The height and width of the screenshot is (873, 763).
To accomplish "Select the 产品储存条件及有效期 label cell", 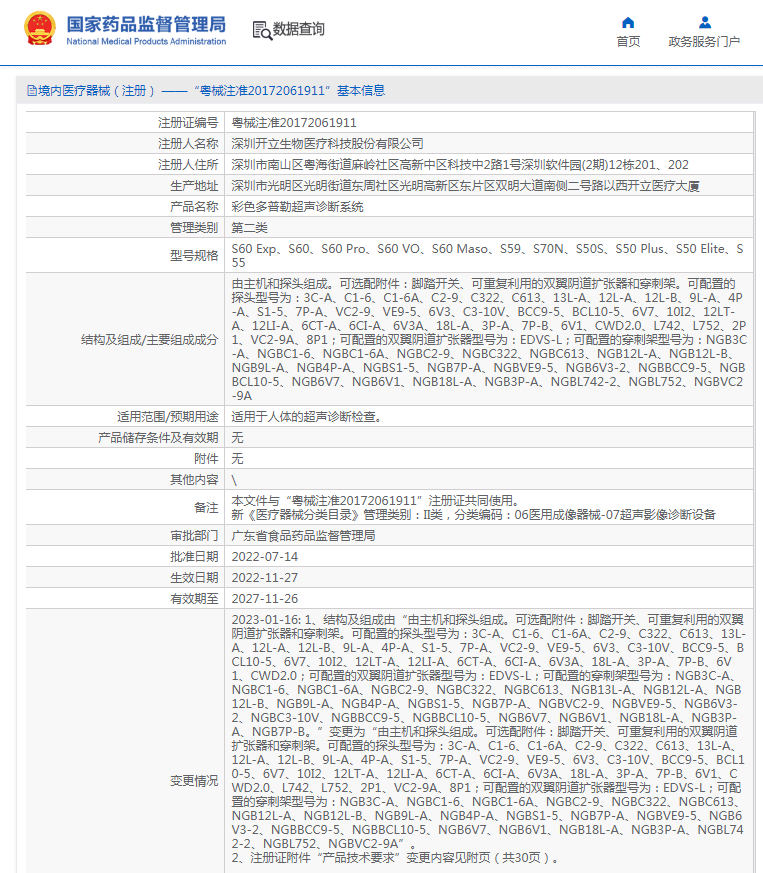I will click(x=125, y=438).
